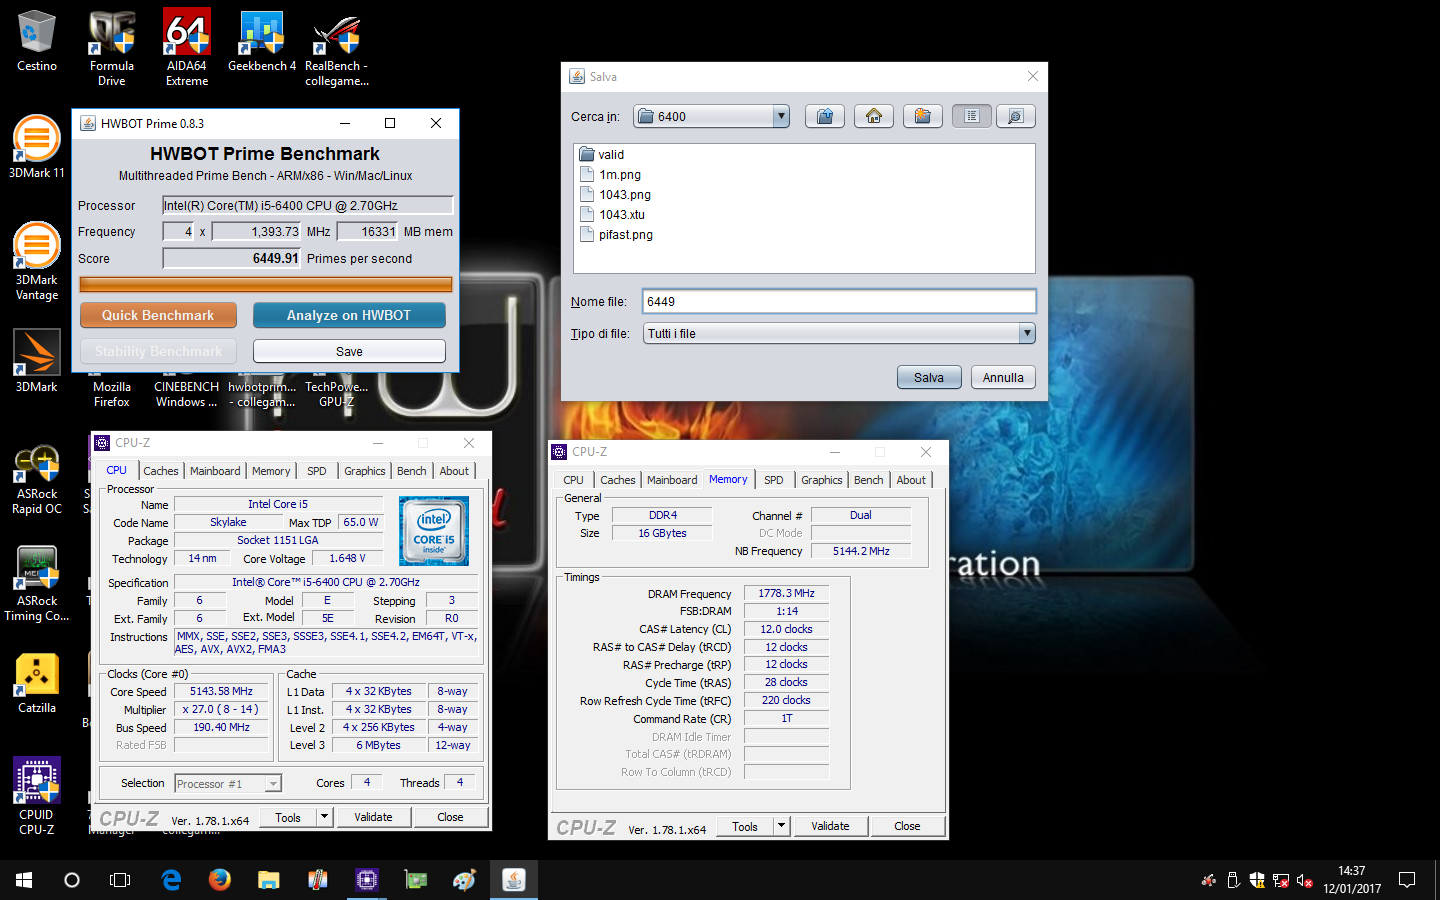Click the Salva button
The width and height of the screenshot is (1440, 900).
tap(929, 377)
